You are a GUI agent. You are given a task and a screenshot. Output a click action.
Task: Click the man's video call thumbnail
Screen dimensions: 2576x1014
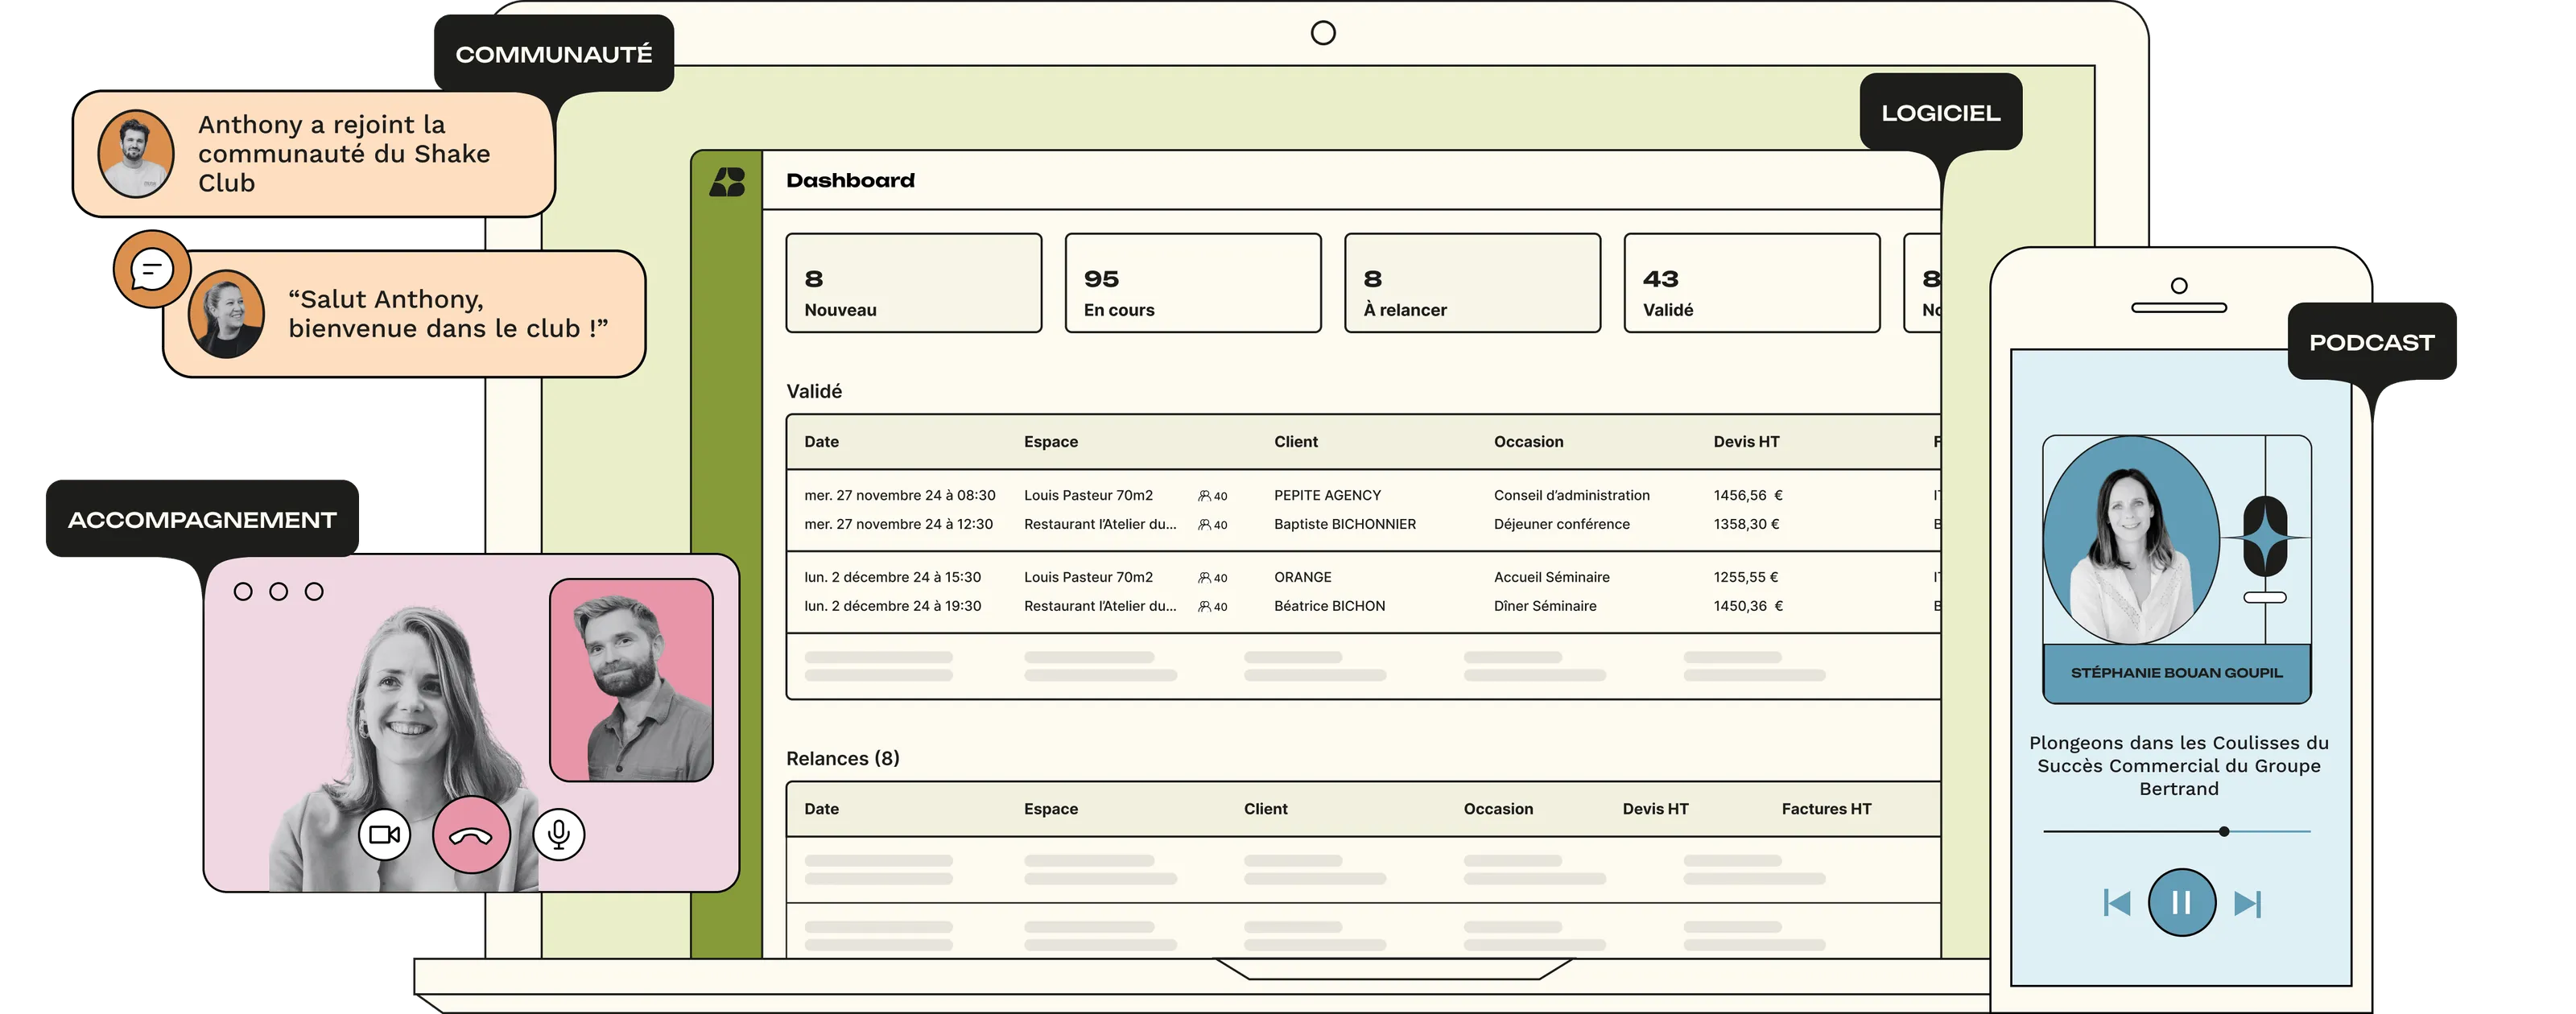[x=631, y=679]
